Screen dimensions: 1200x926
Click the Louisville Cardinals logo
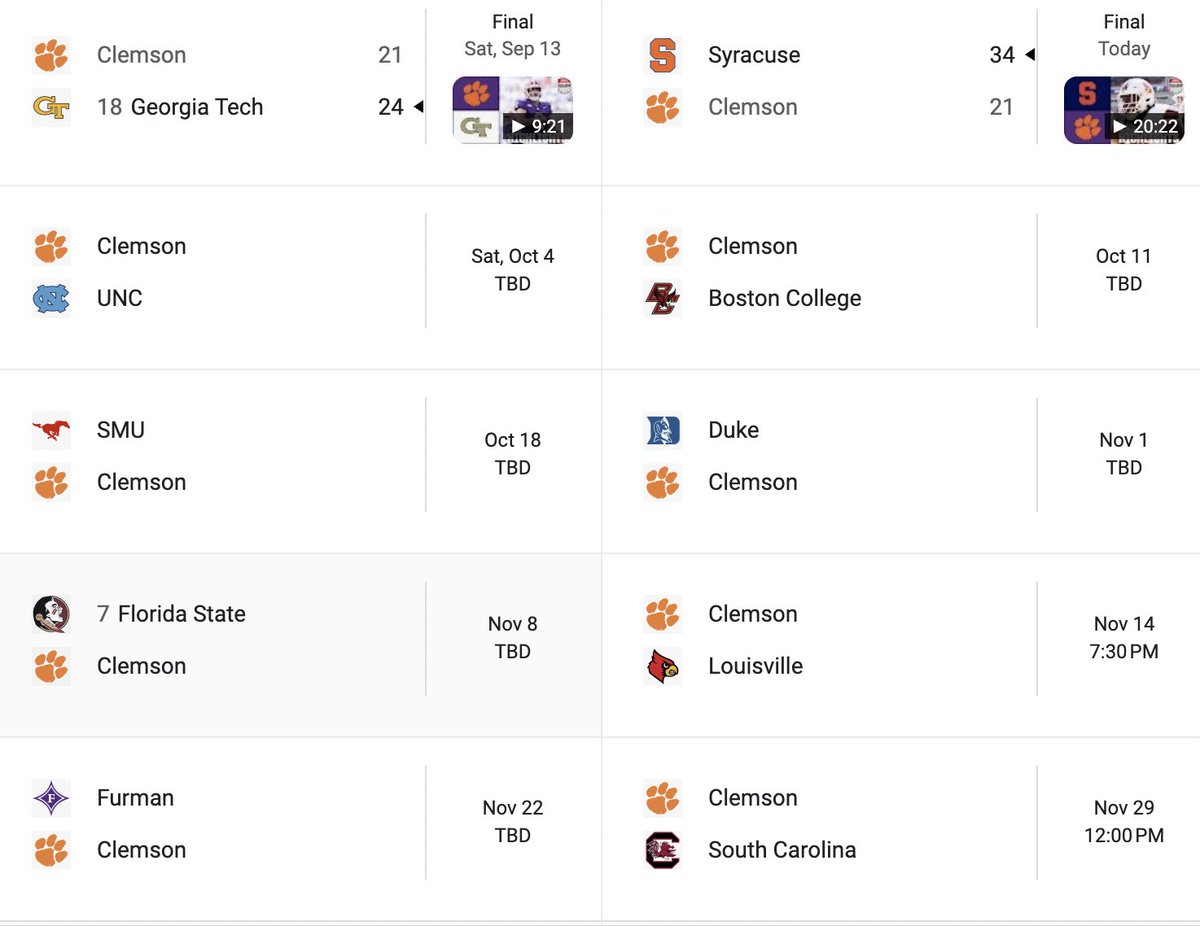point(662,666)
